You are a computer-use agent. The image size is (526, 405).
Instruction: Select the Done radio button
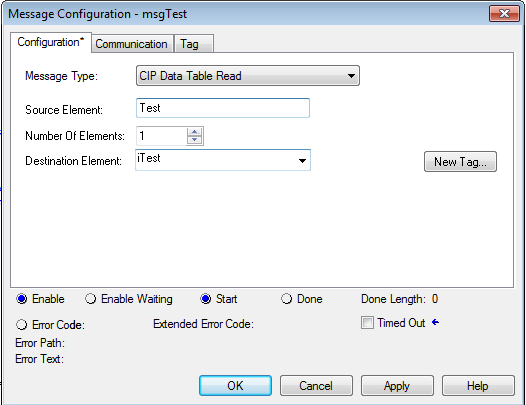tap(286, 299)
